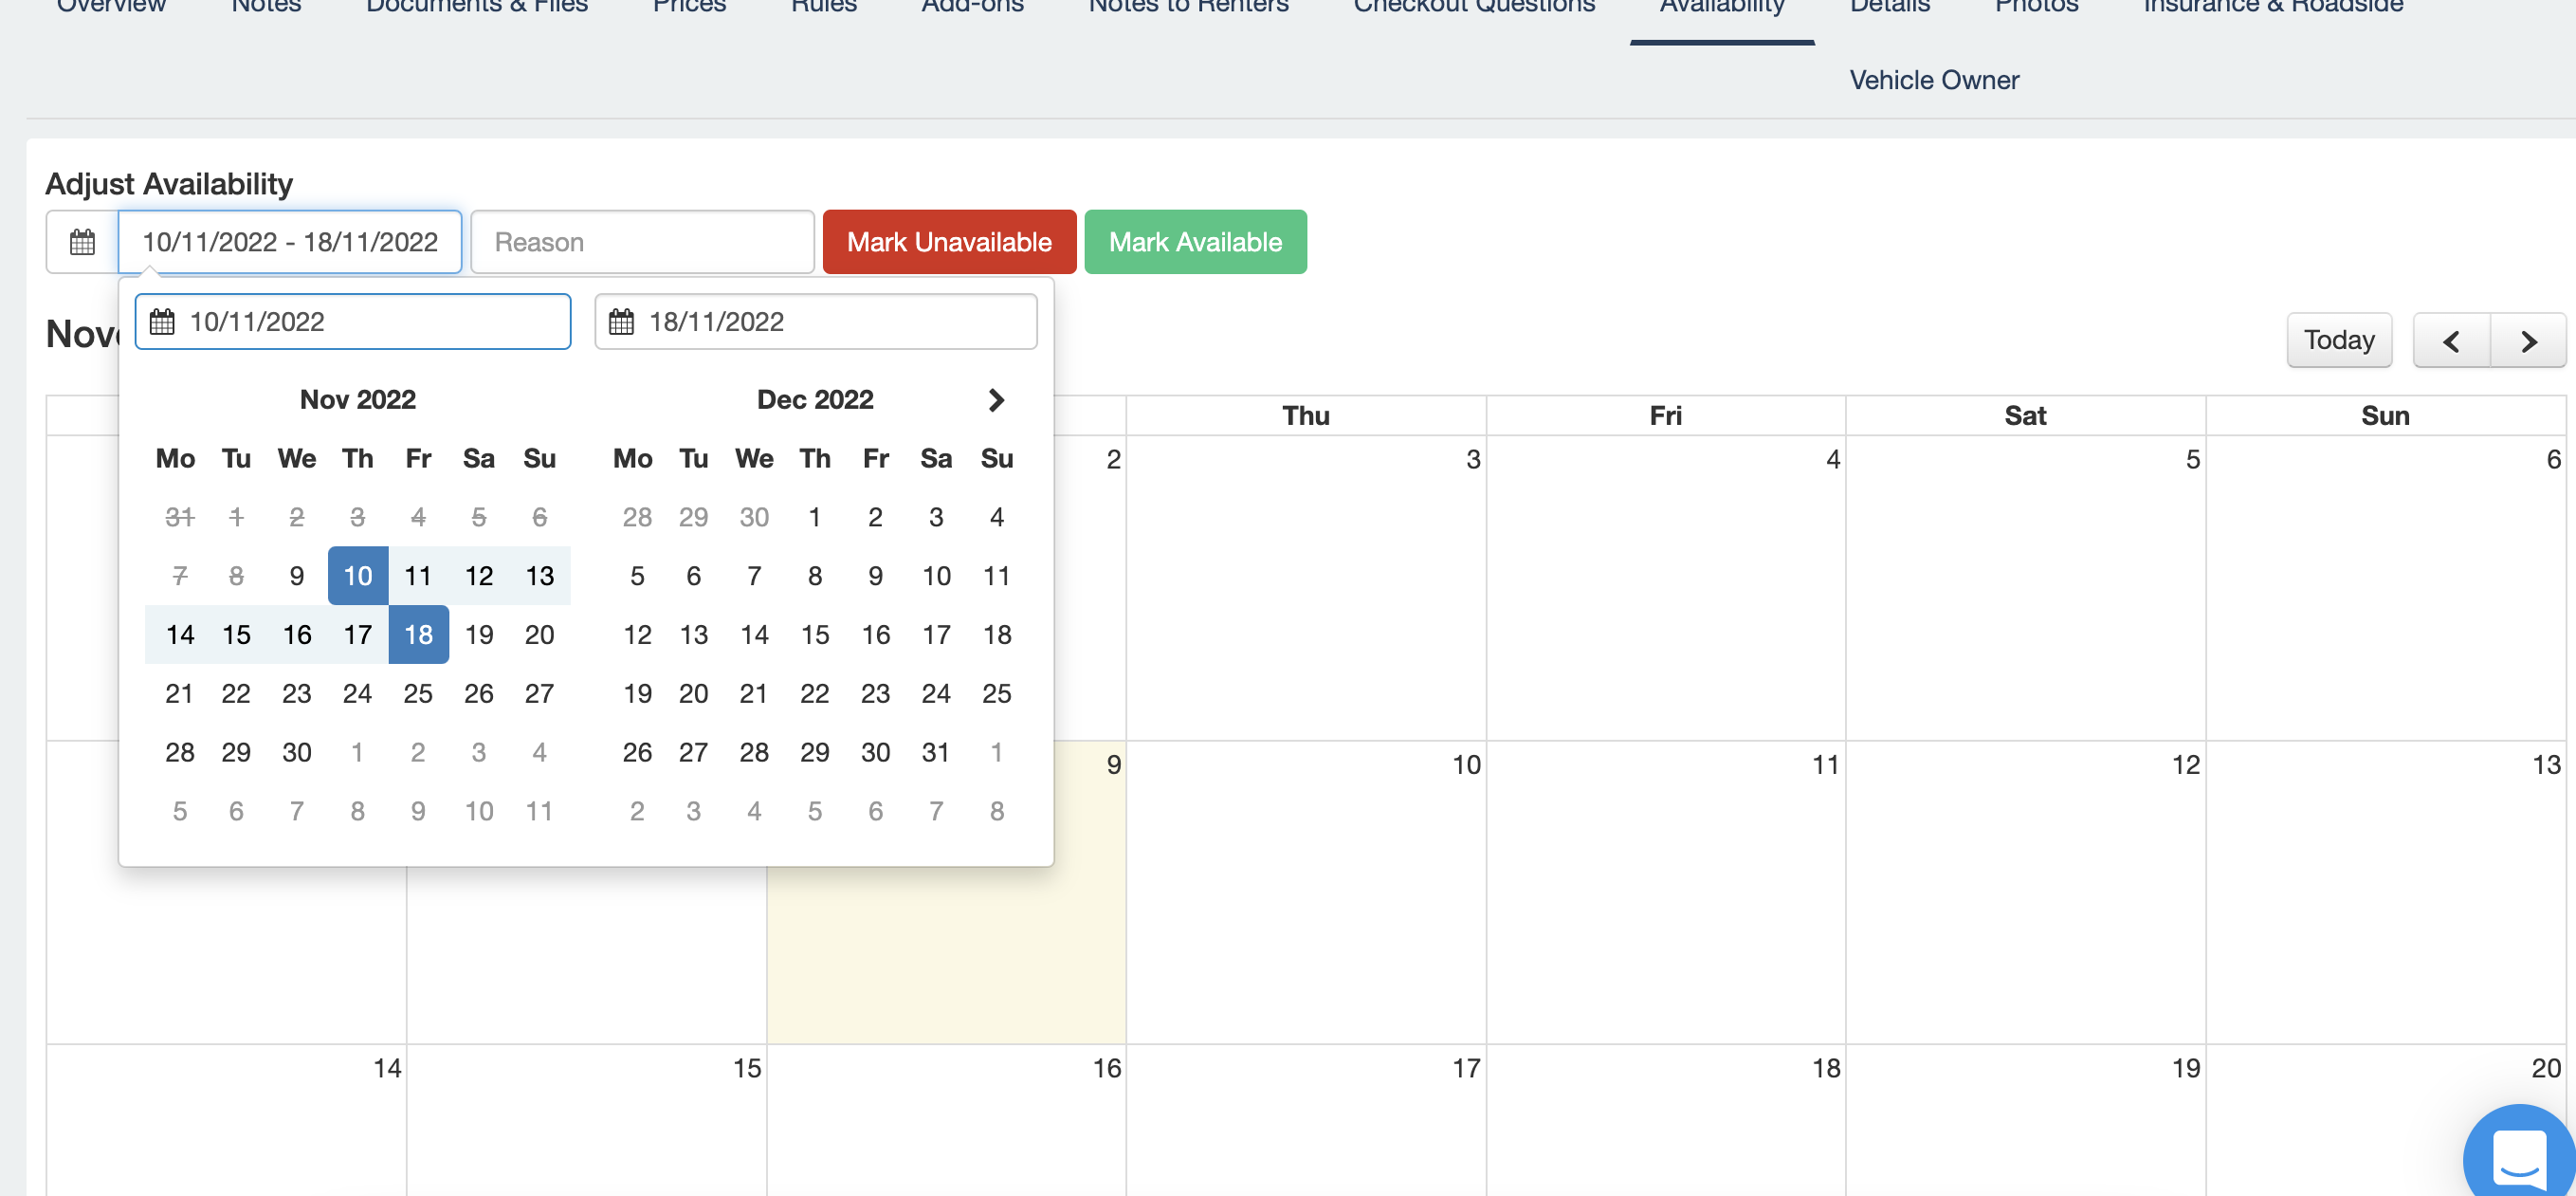Click calendar icon in start date field
2576x1196 pixels.
162,322
